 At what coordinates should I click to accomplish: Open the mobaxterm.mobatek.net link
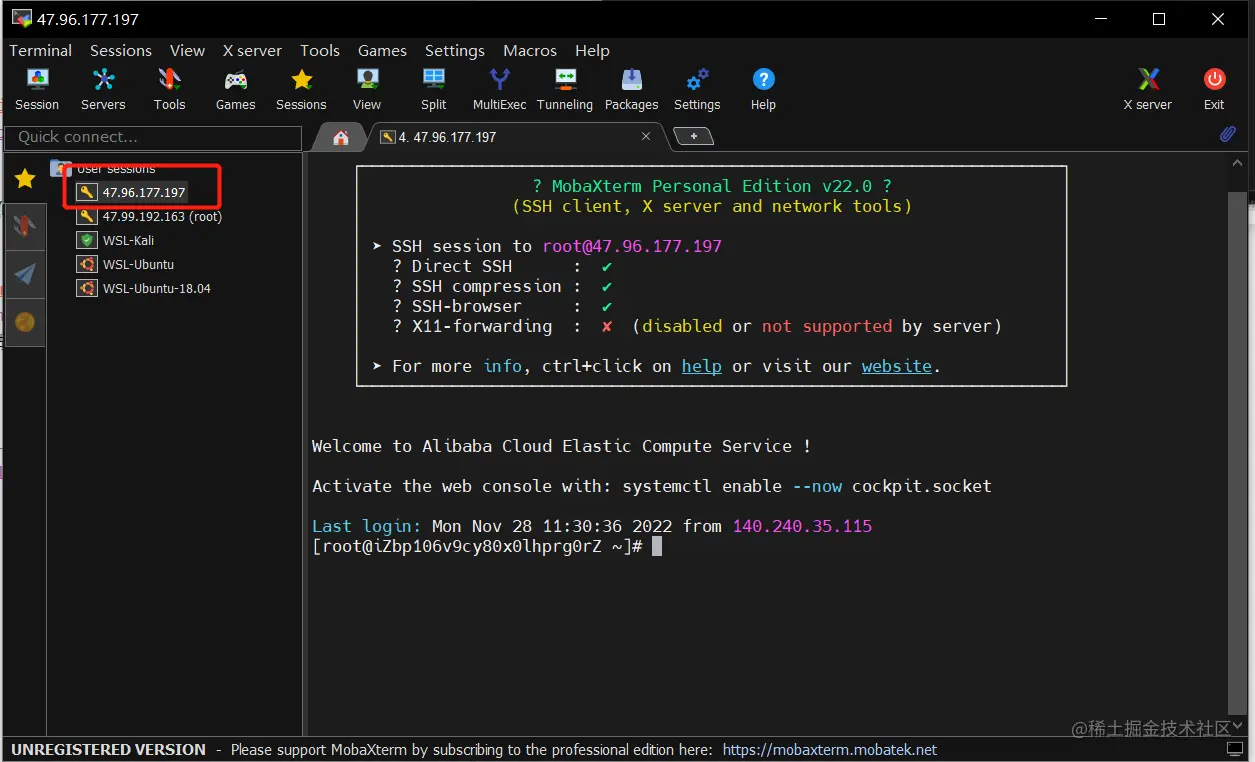tap(830, 749)
